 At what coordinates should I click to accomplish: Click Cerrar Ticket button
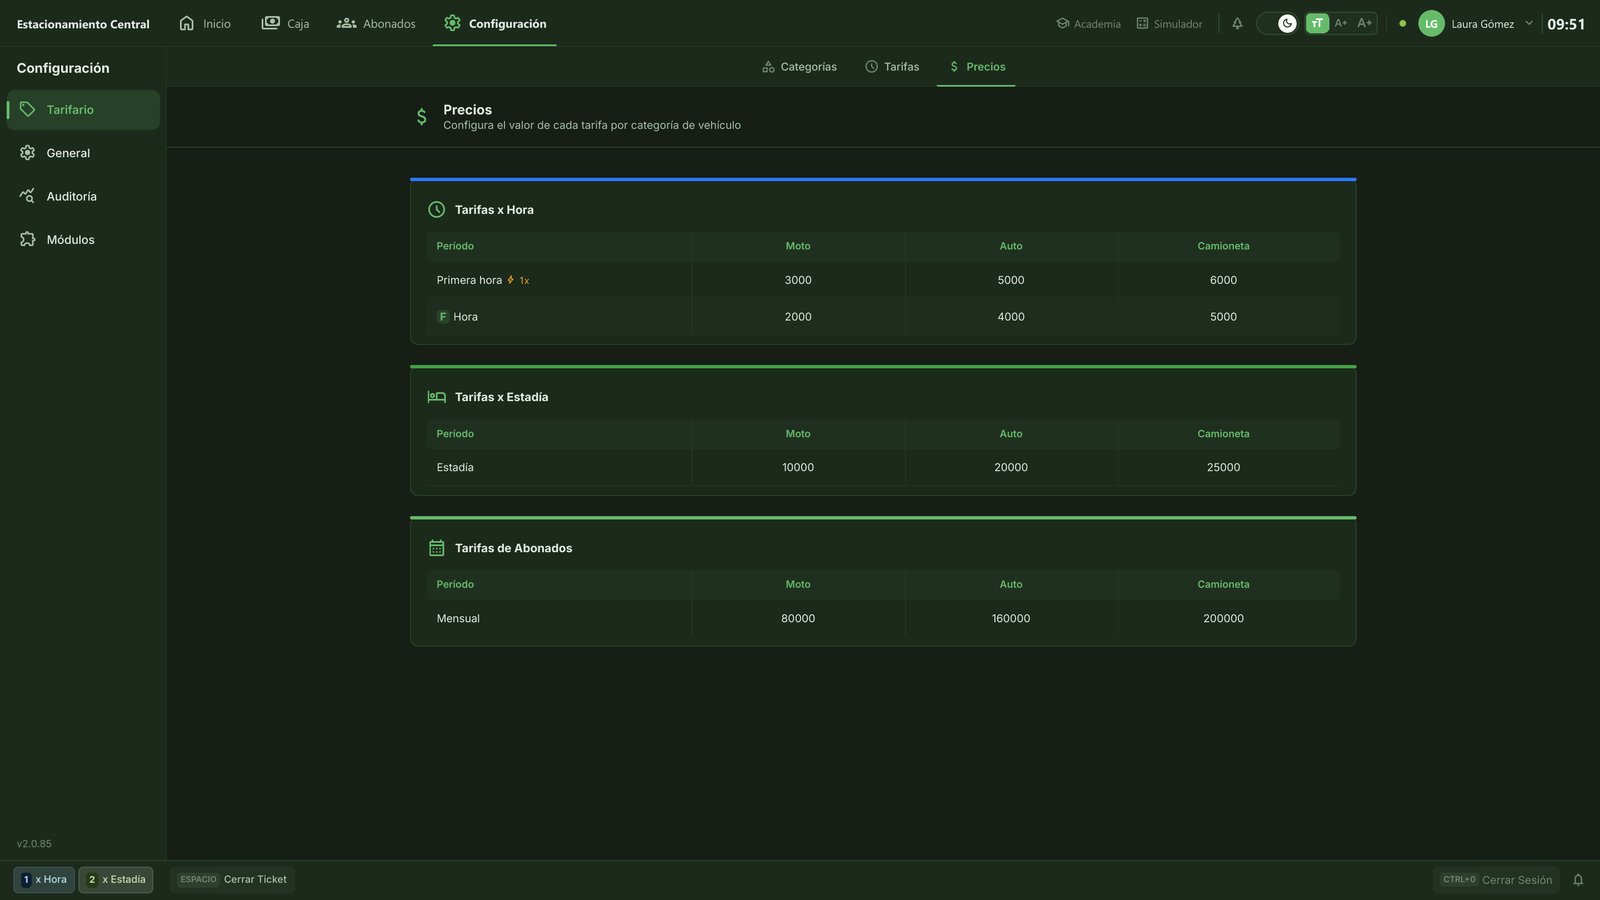[x=233, y=880]
